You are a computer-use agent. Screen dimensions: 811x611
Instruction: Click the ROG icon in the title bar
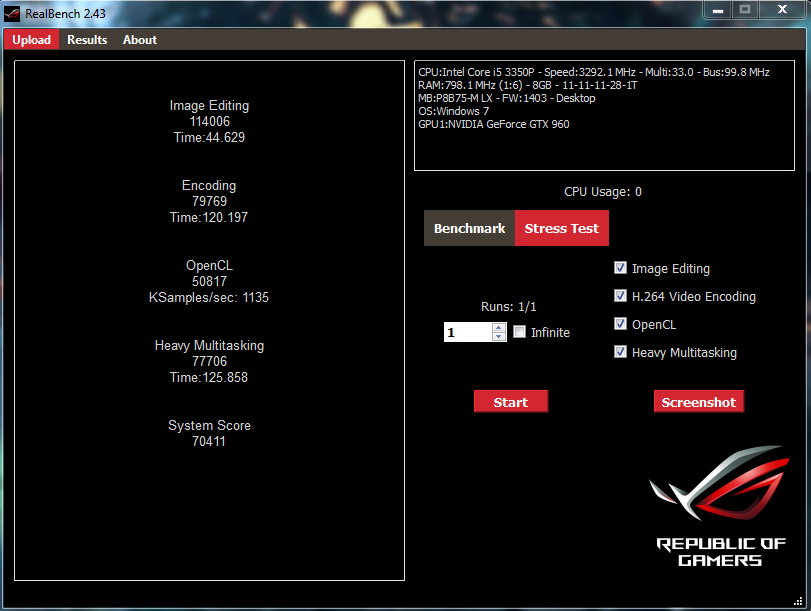click(12, 14)
